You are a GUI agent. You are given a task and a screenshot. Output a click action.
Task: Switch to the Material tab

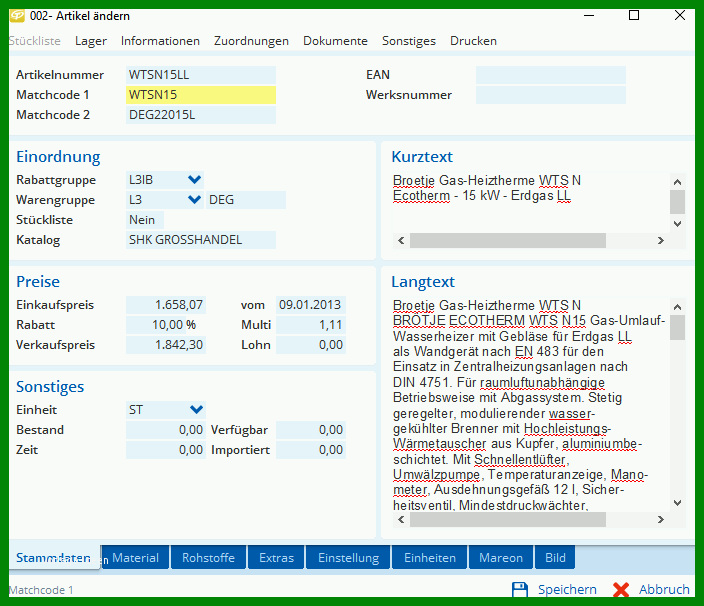point(136,558)
